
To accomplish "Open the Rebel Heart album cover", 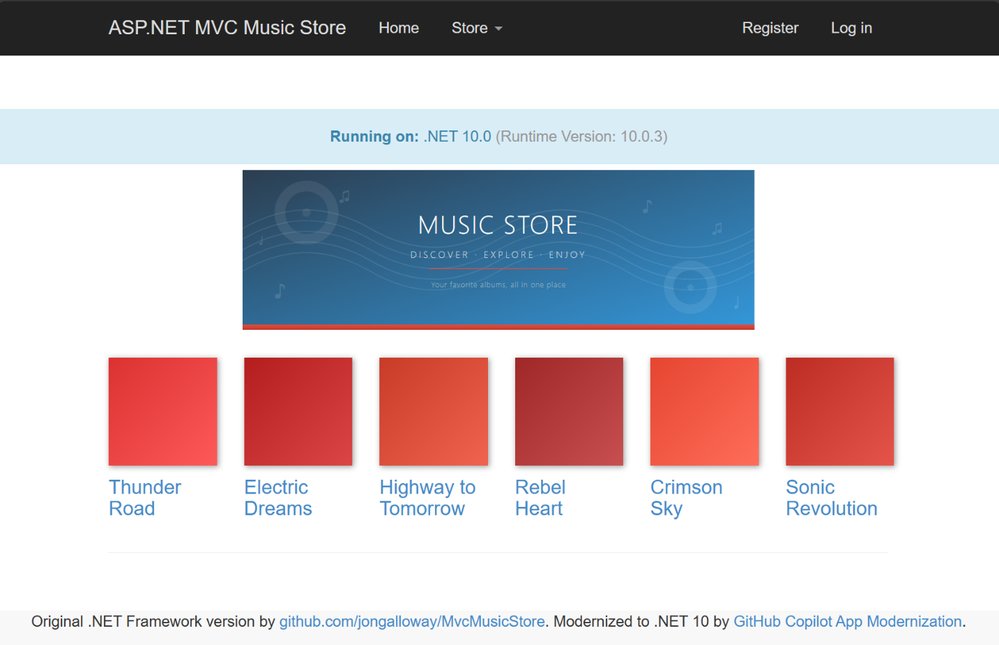I will (x=569, y=411).
